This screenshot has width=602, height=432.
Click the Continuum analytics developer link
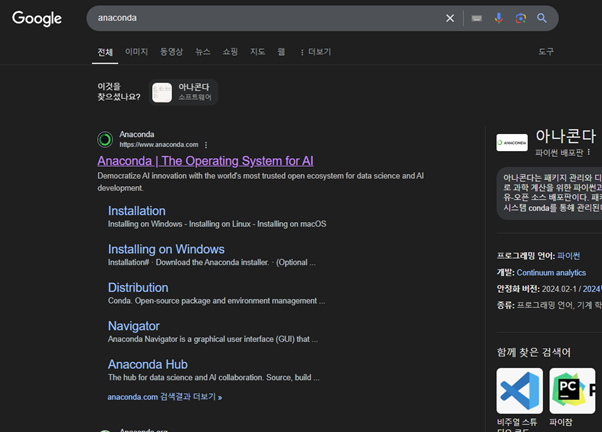[551, 273]
